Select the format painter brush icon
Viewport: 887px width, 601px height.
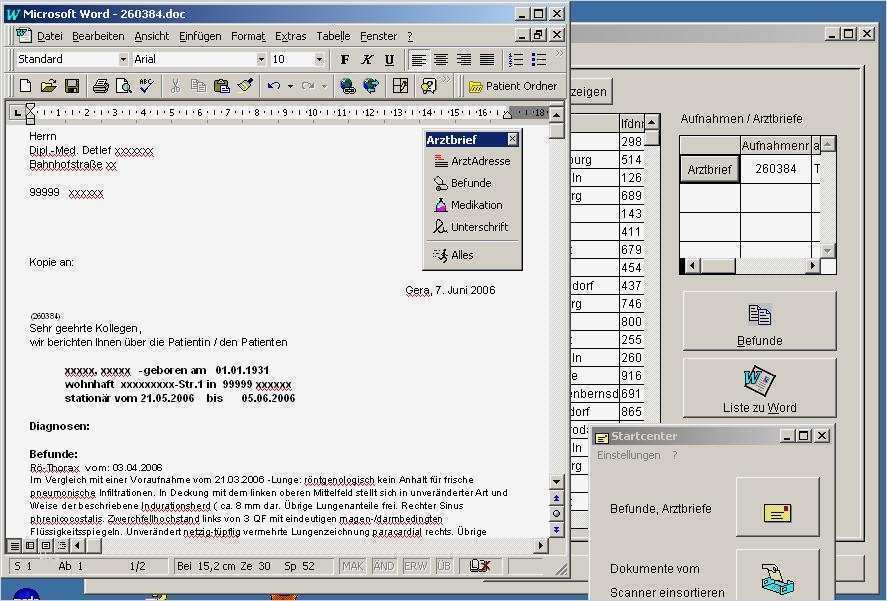(x=245, y=86)
